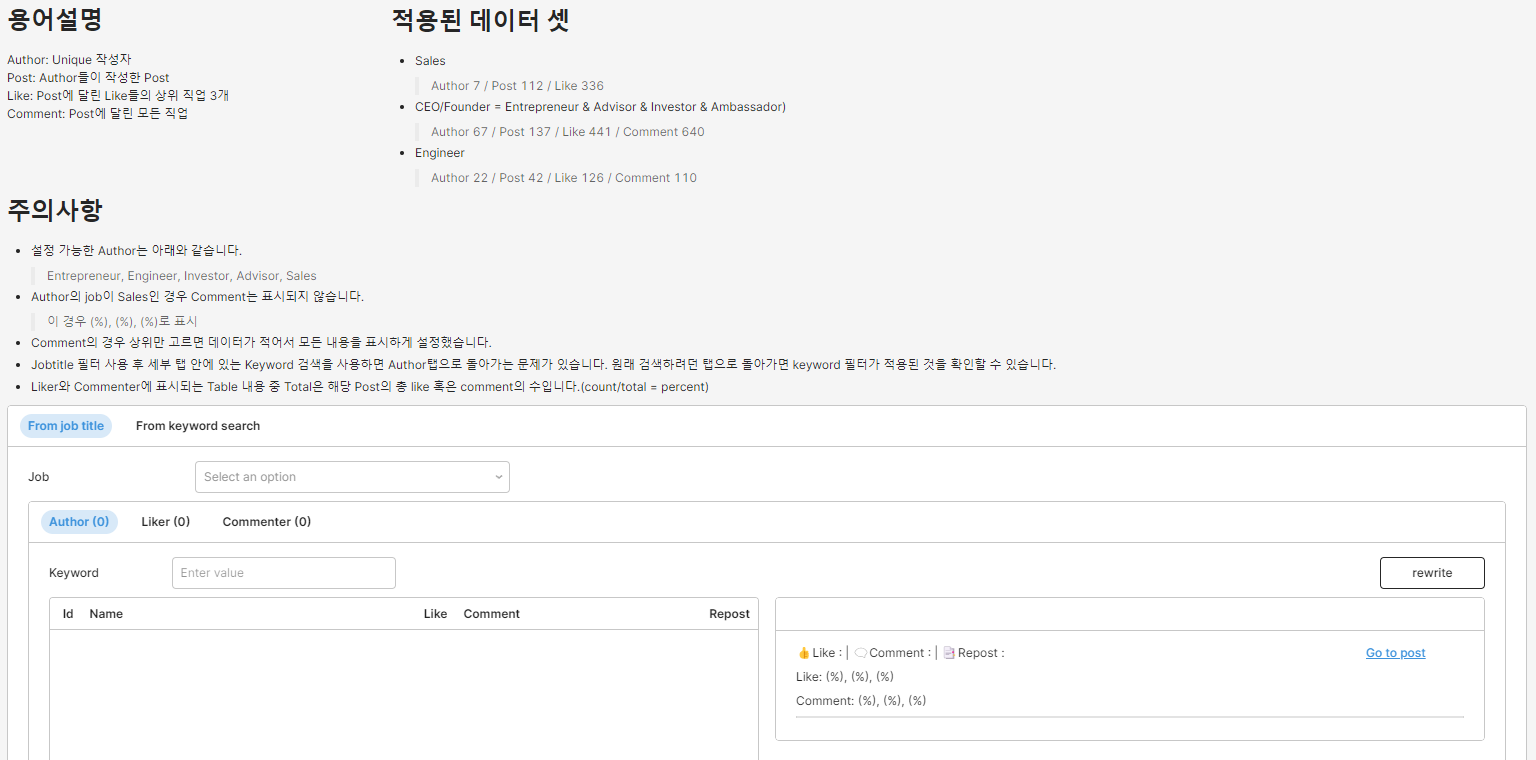Open the Job "Select an option" dropdown
1536x760 pixels.
click(352, 477)
